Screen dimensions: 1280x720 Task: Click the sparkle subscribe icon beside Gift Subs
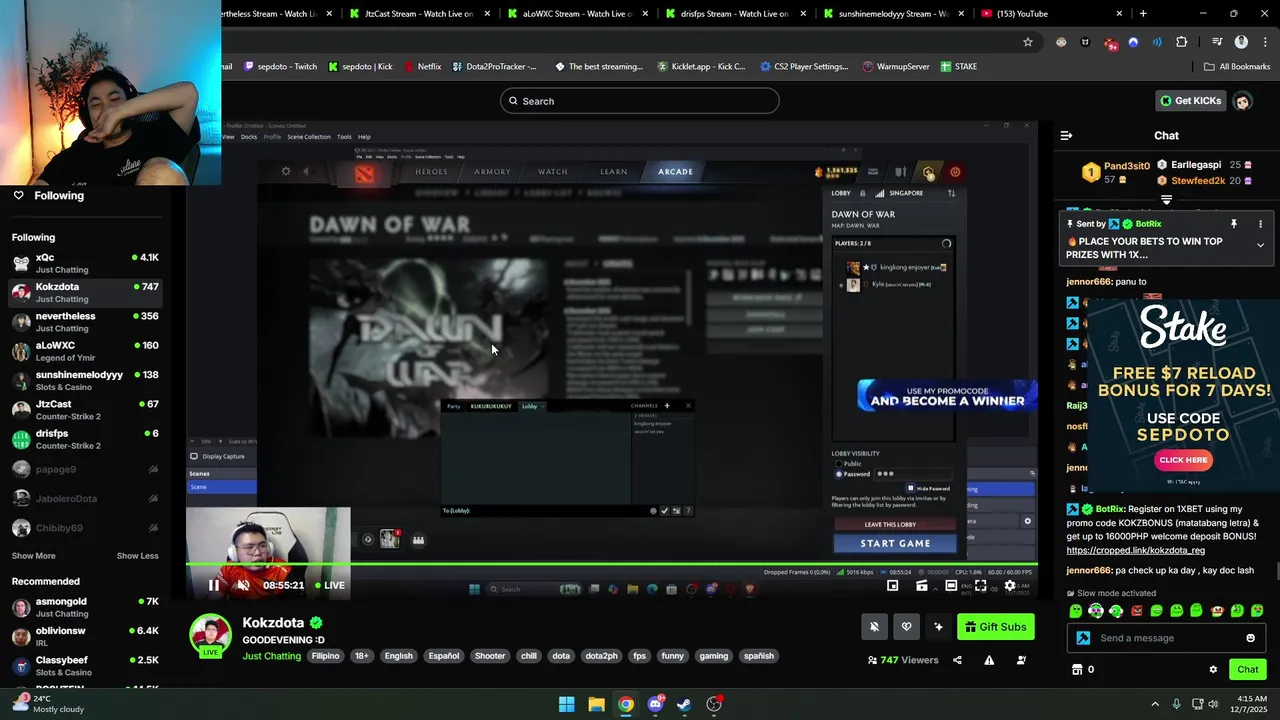point(938,627)
